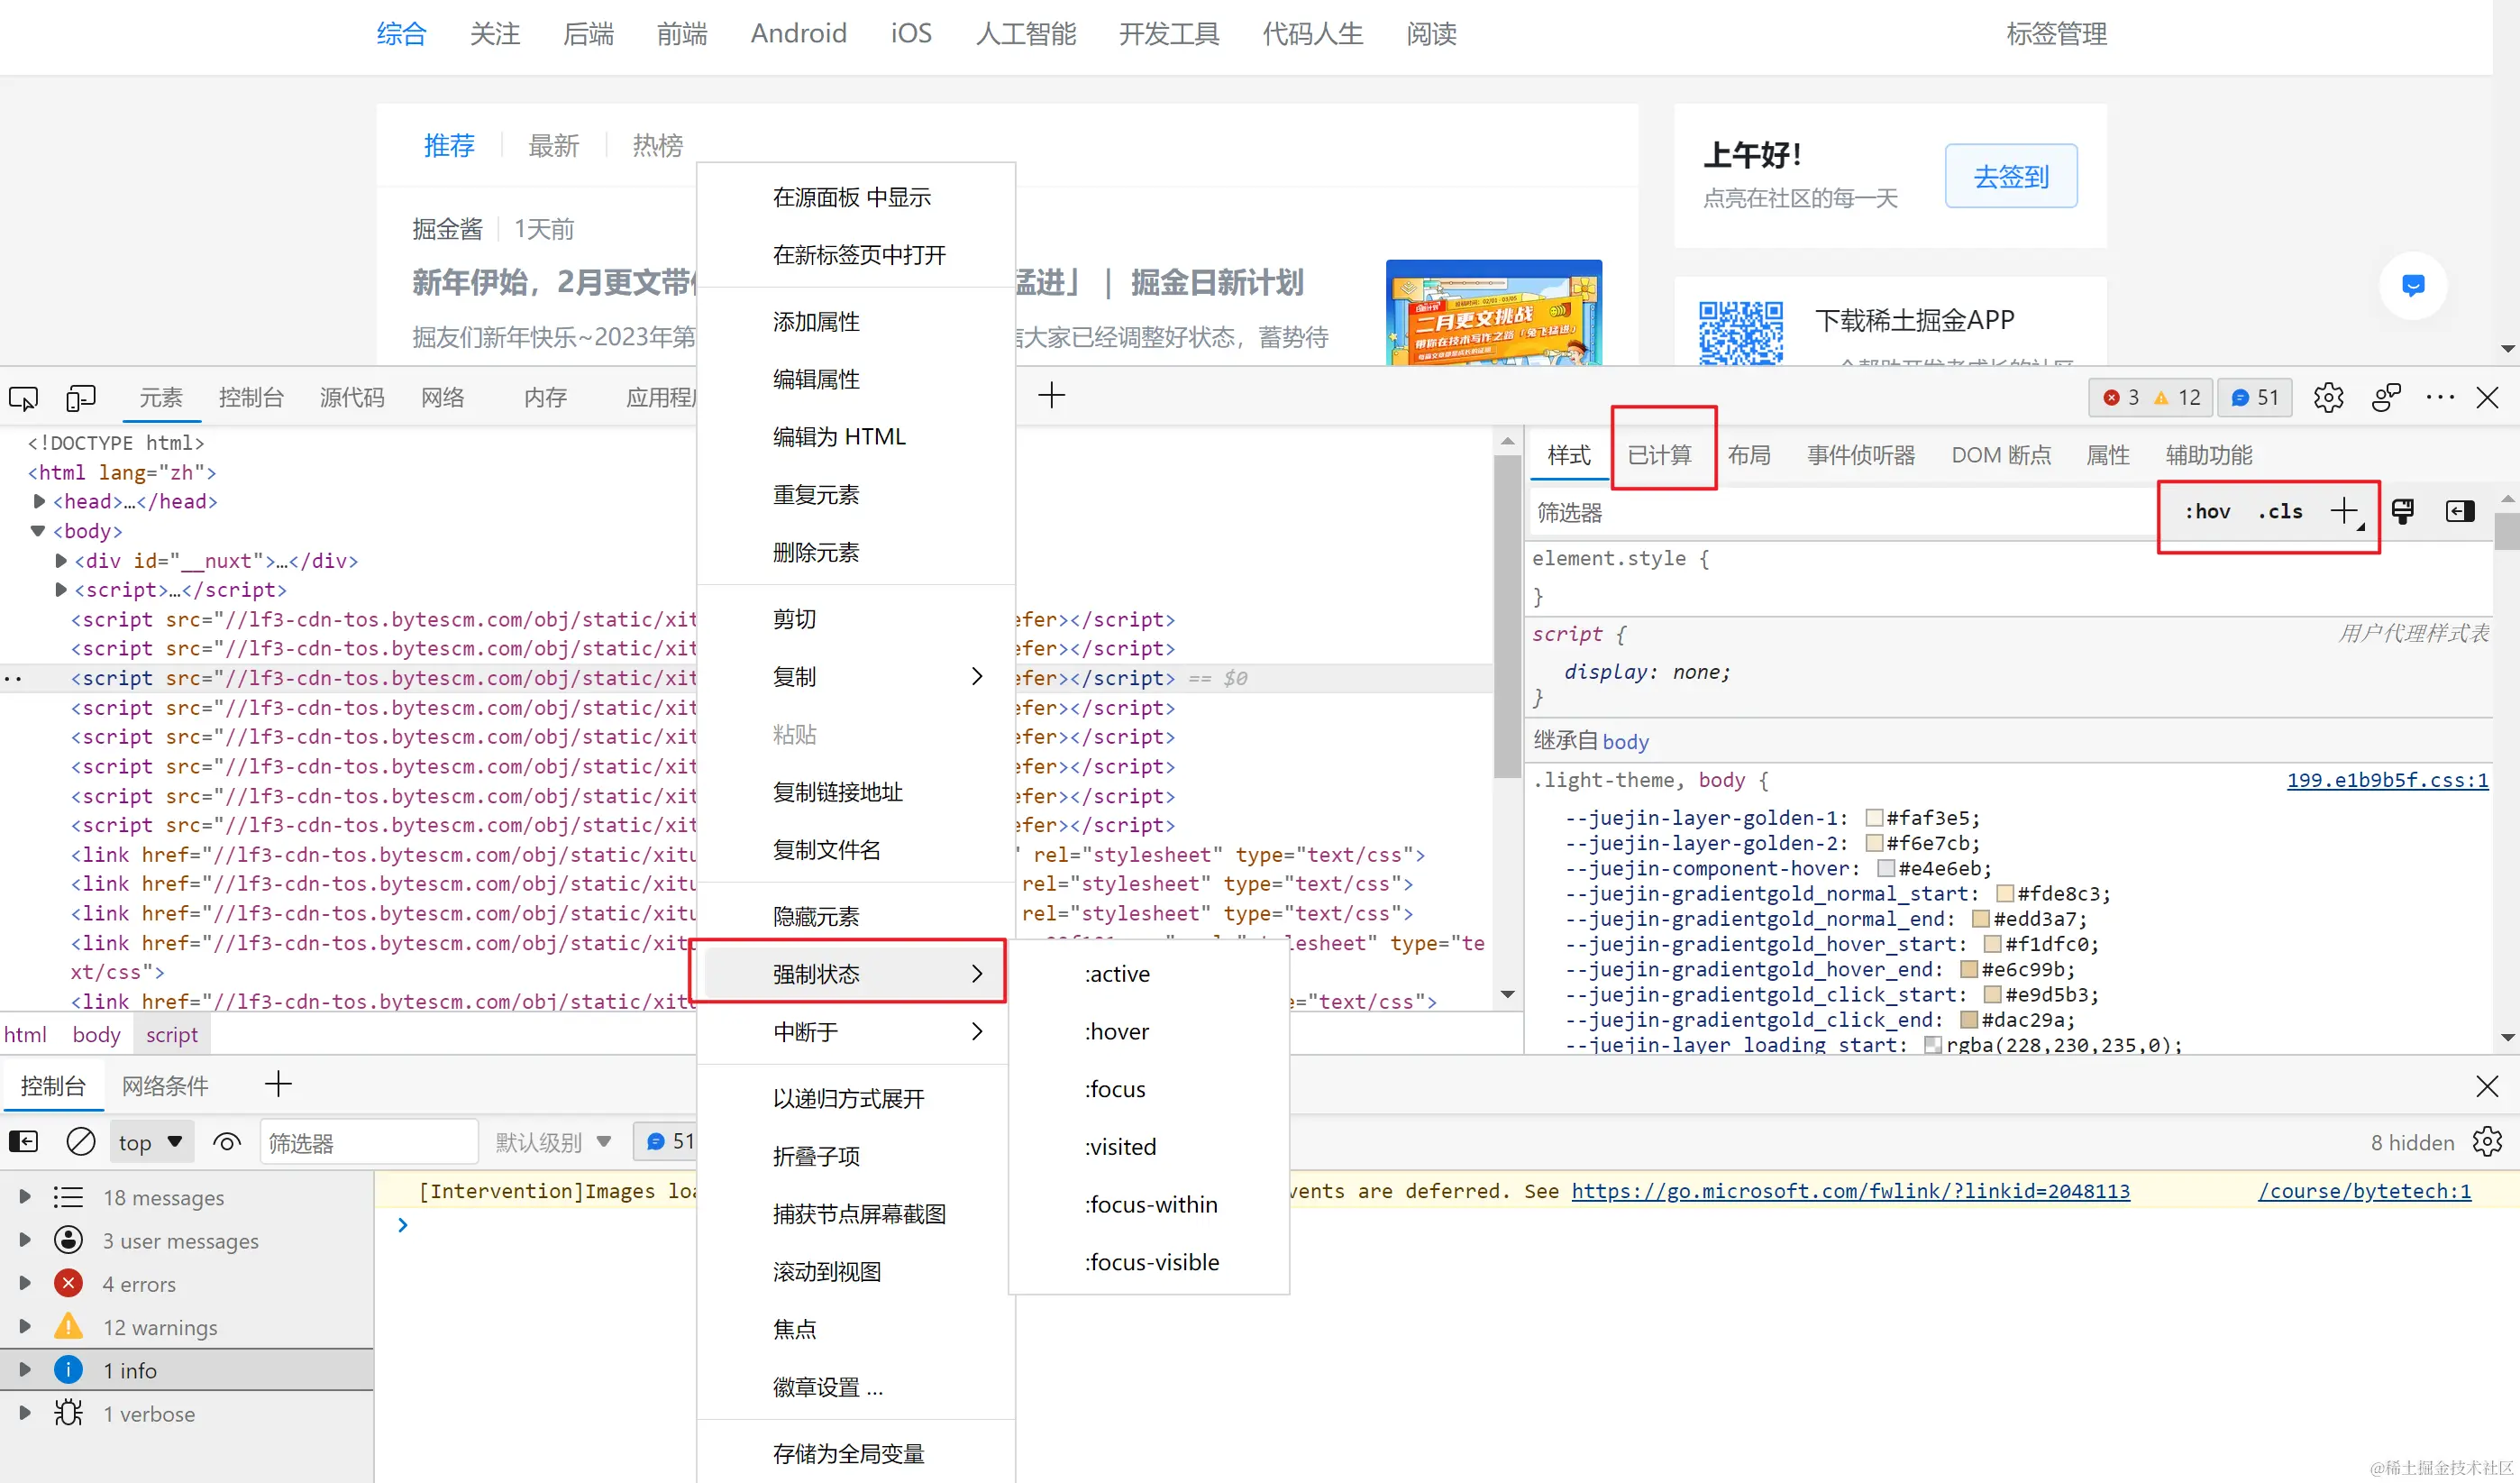2520x1483 pixels.
Task: Toggle the :hov element state panel
Action: (x=2206, y=511)
